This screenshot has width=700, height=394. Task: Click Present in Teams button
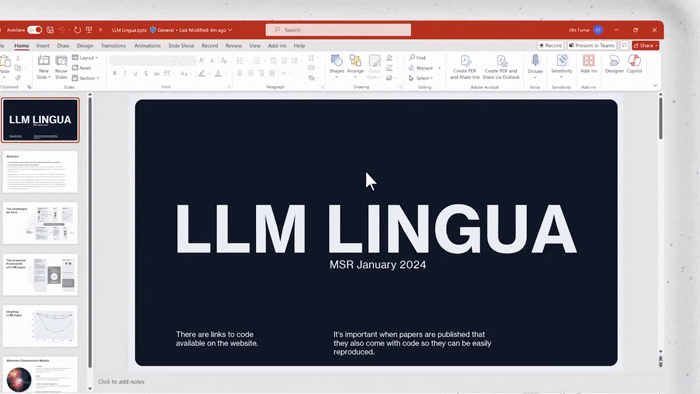pyautogui.click(x=592, y=46)
